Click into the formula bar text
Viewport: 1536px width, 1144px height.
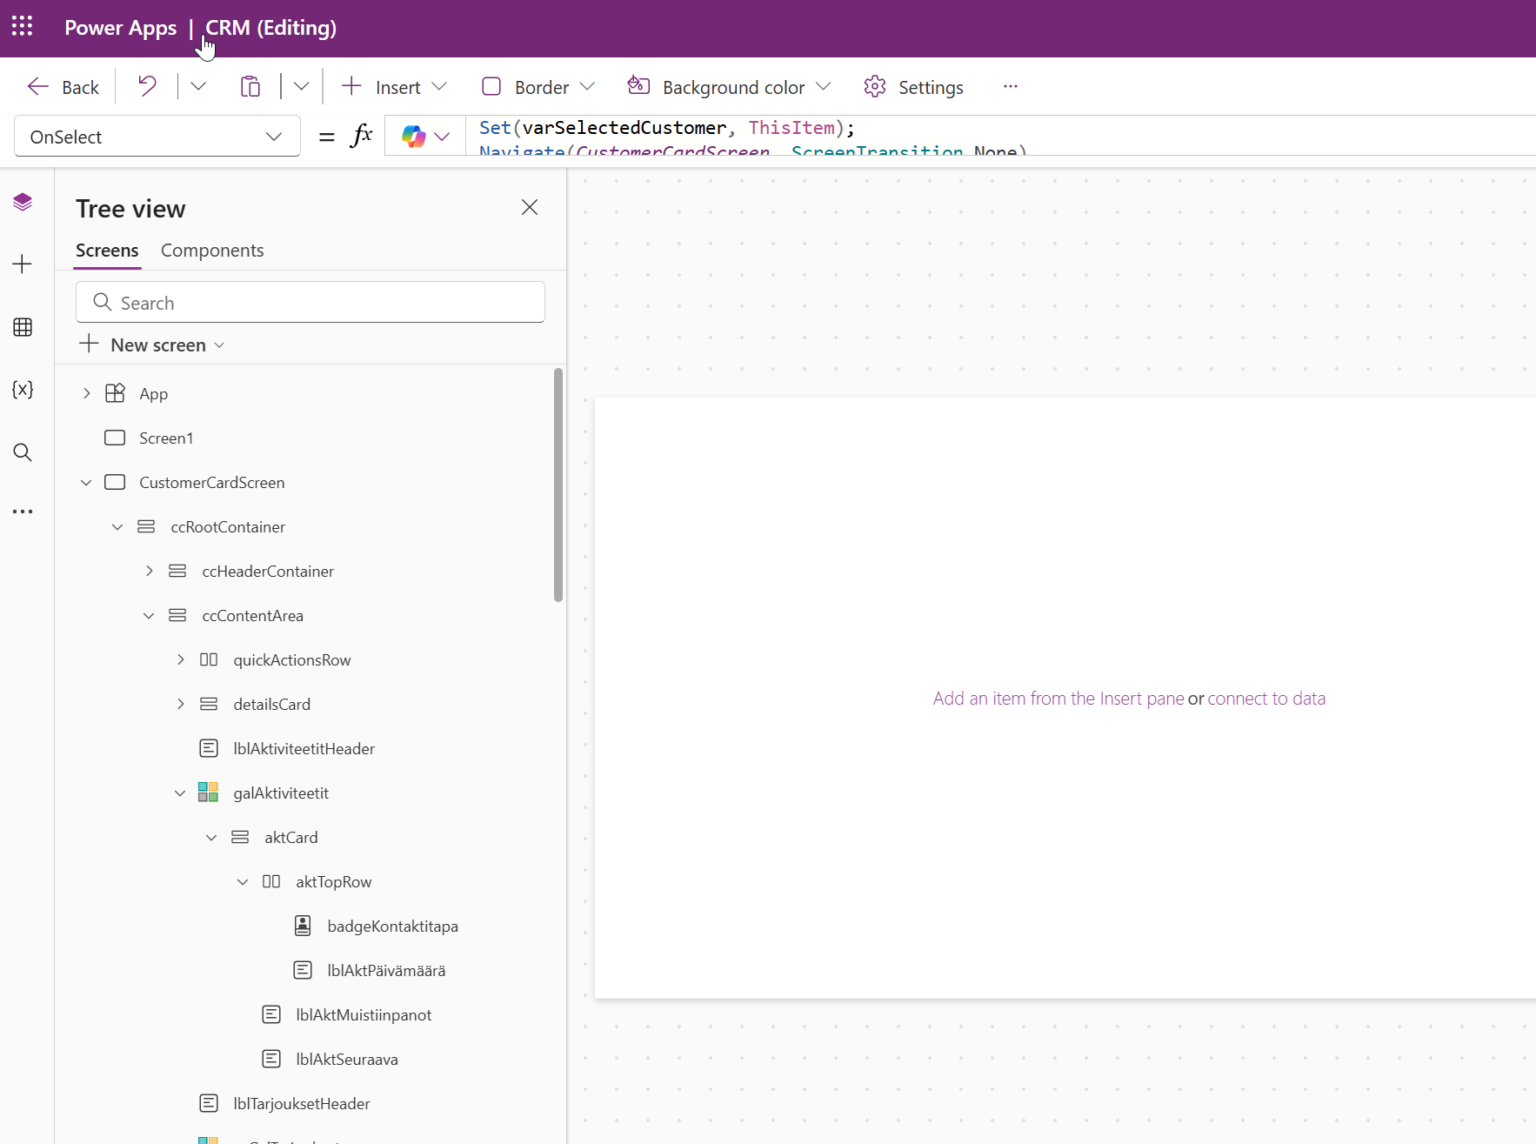coord(1000,137)
